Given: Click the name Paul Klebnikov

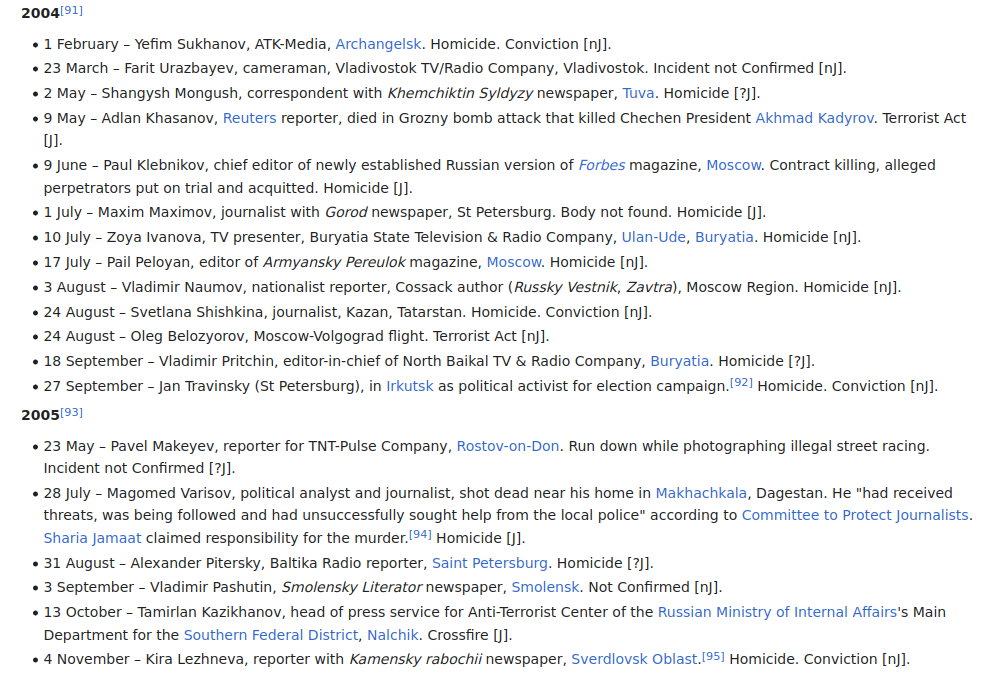Looking at the screenshot, I should coord(154,165).
